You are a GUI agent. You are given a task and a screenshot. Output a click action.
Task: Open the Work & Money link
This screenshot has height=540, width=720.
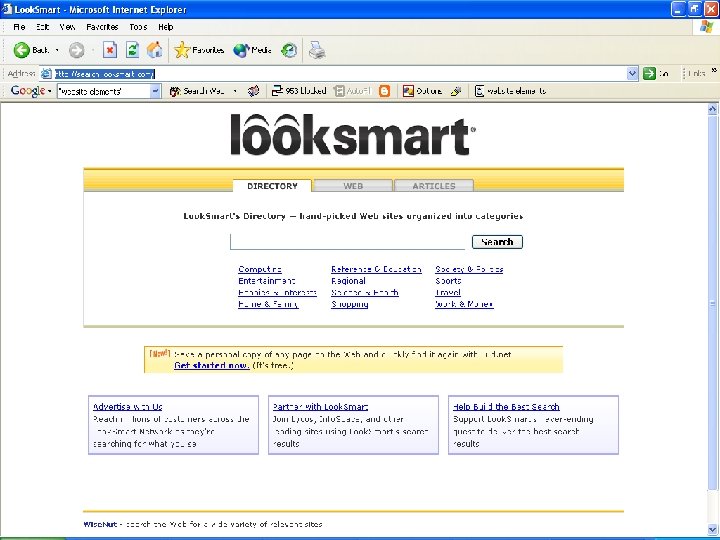click(x=464, y=304)
